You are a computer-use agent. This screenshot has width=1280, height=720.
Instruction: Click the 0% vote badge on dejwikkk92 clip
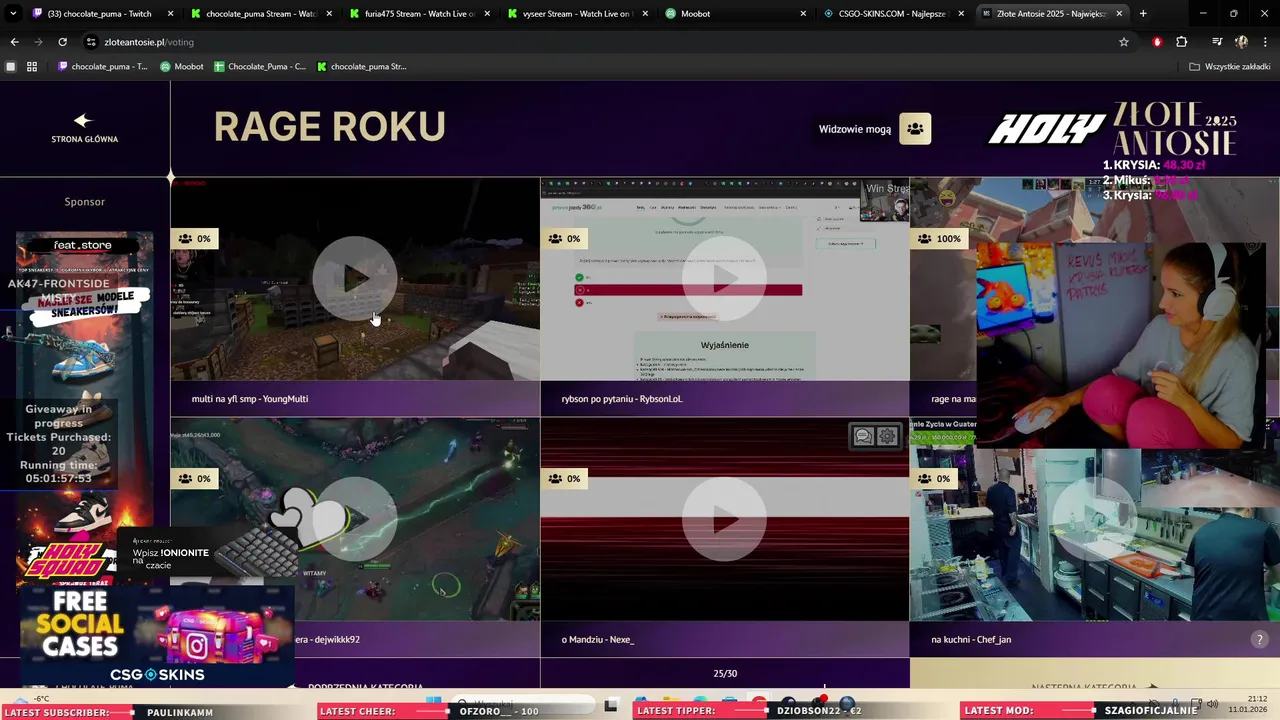coord(195,479)
